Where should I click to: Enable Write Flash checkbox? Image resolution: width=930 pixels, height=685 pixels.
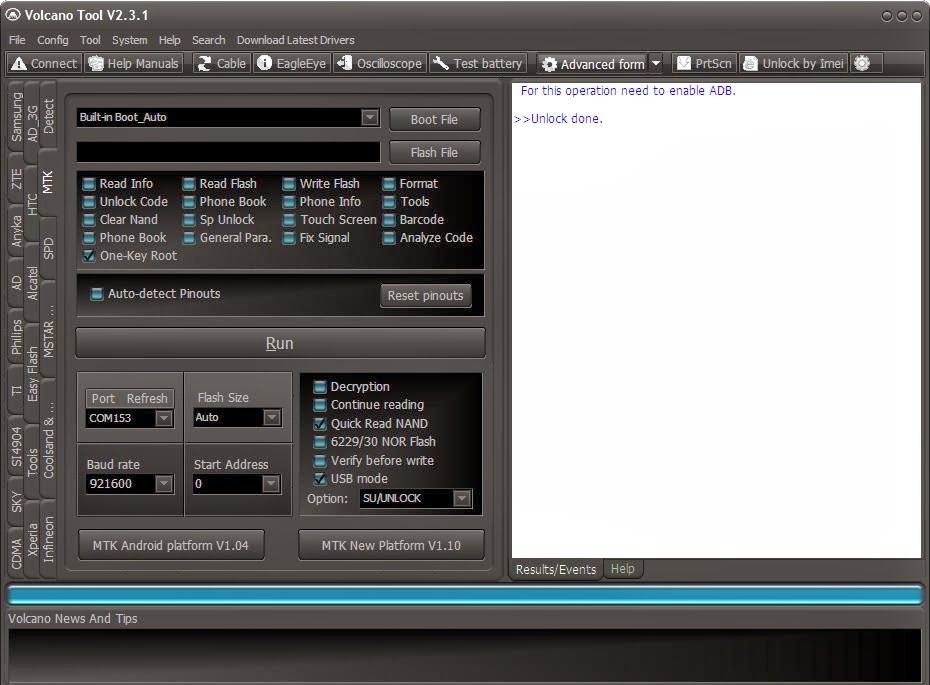pos(289,184)
